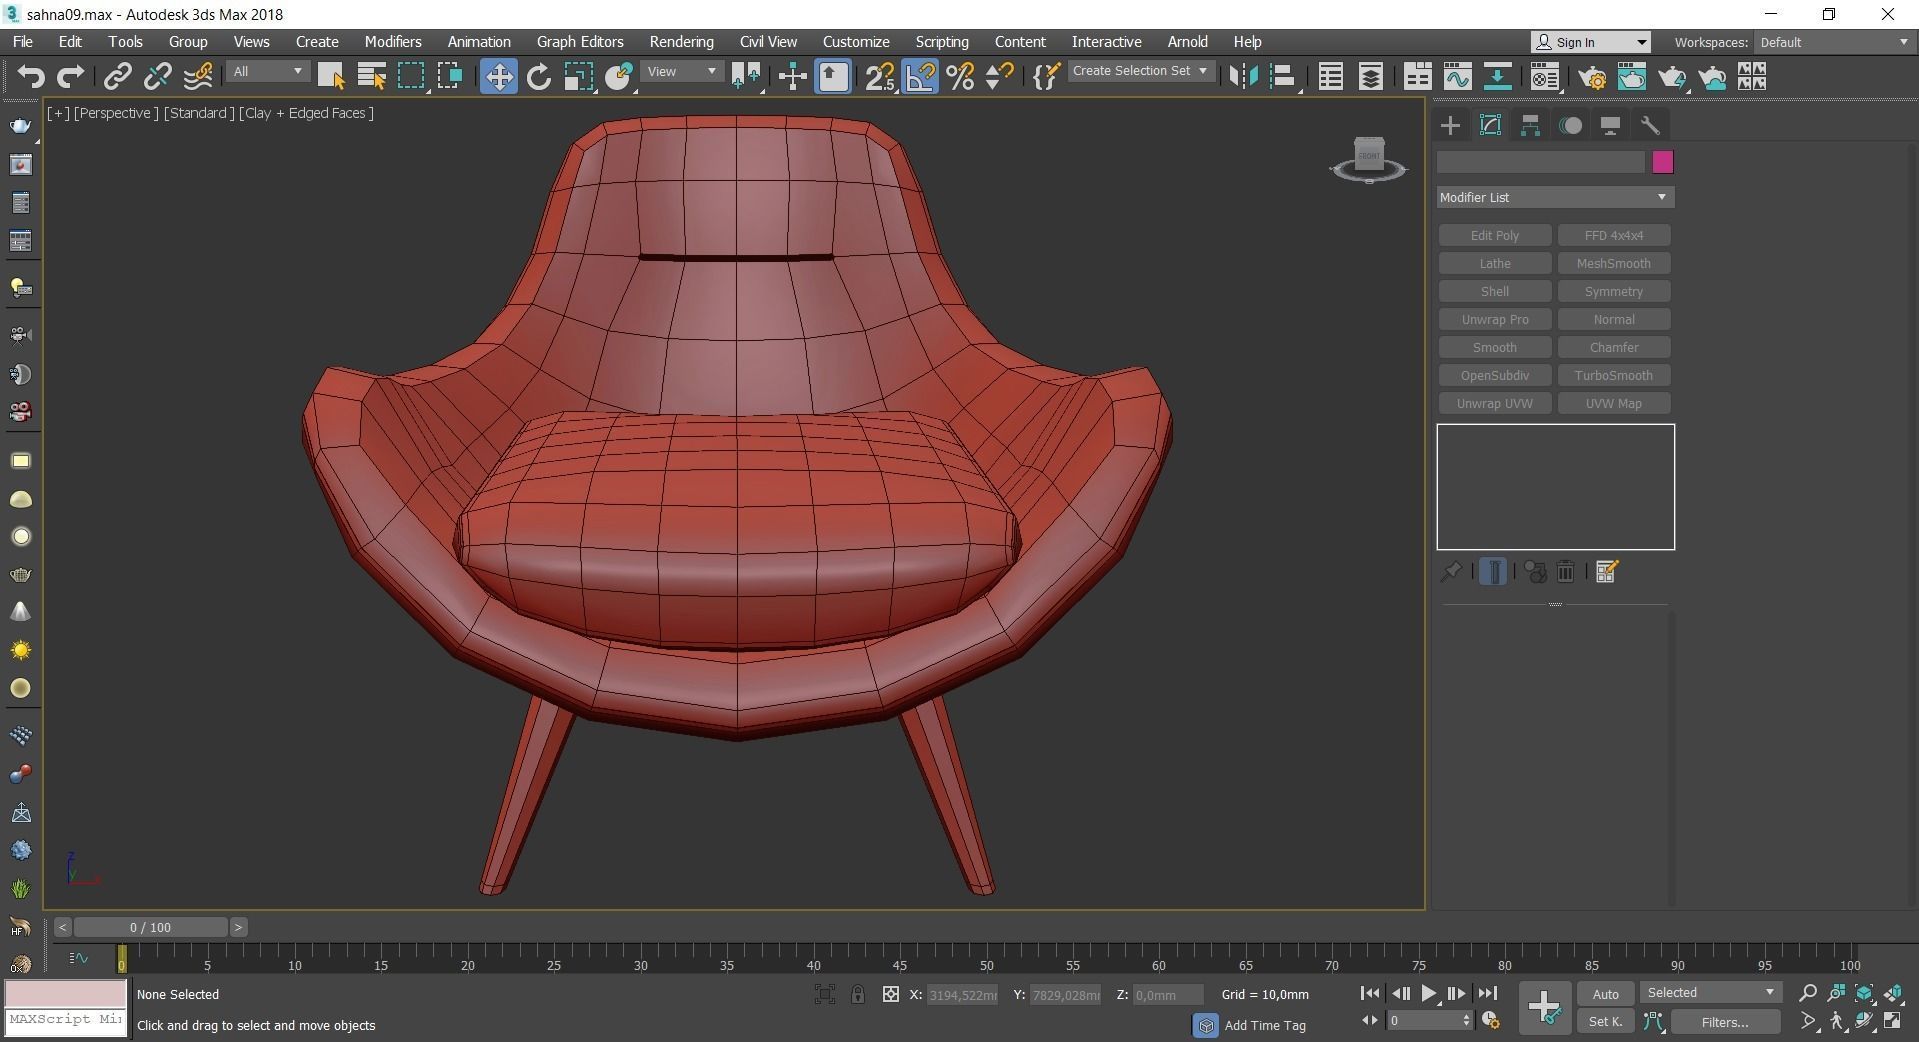
Task: Click the Undo arrow icon
Action: 31,76
